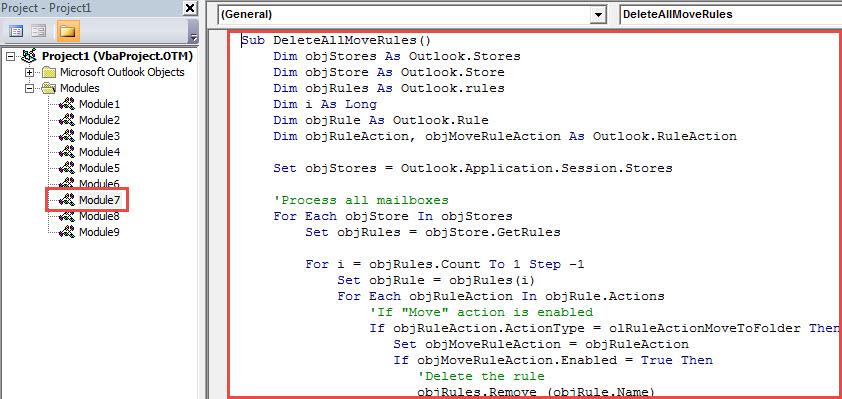842x399 pixels.
Task: Click the View Object icon in Project pane
Action: point(39,31)
